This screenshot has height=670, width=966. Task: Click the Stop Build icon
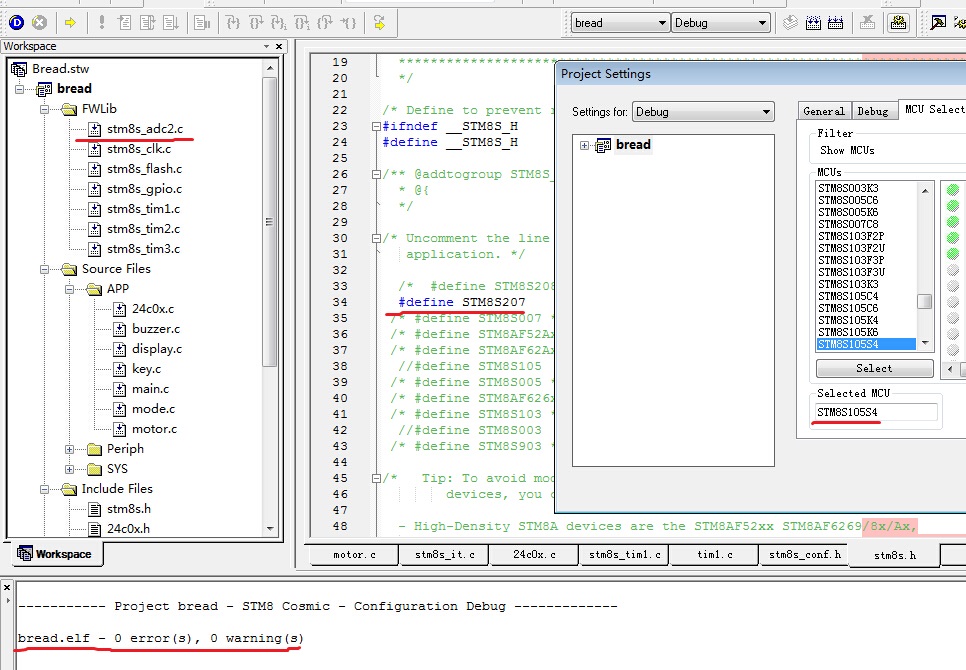pos(867,23)
